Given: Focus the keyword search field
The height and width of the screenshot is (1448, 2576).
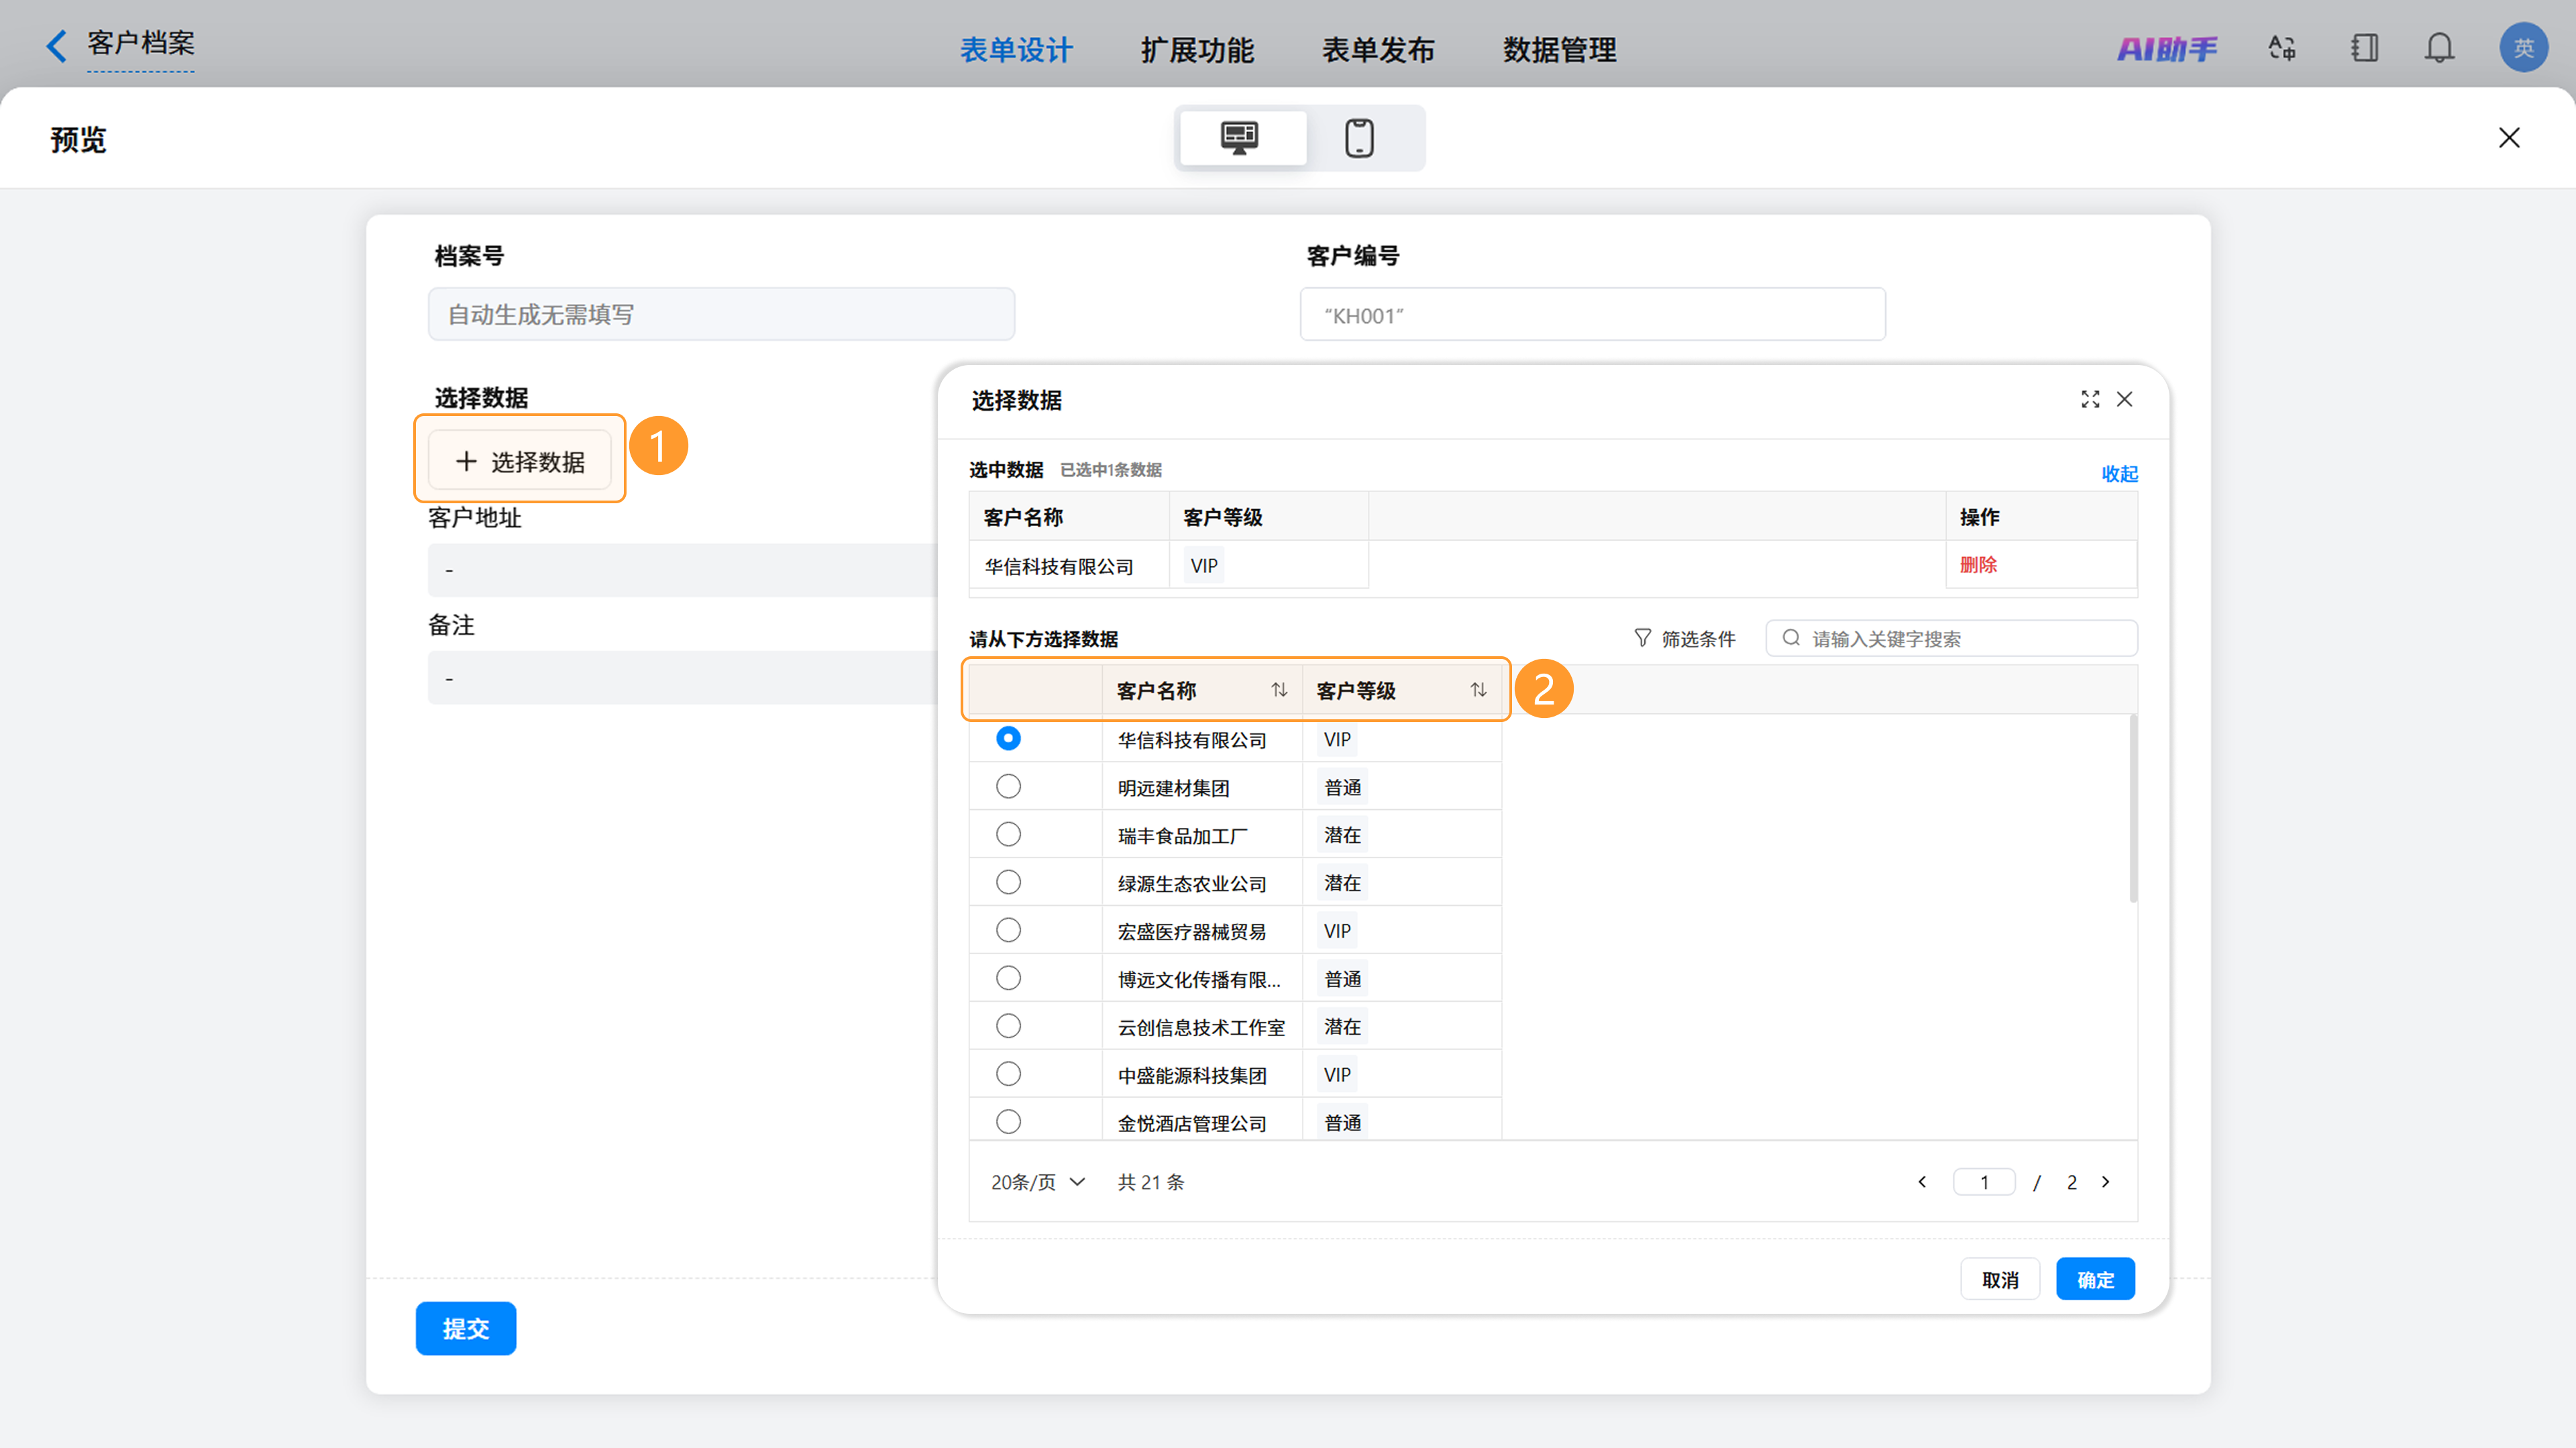Looking at the screenshot, I should [x=1952, y=639].
